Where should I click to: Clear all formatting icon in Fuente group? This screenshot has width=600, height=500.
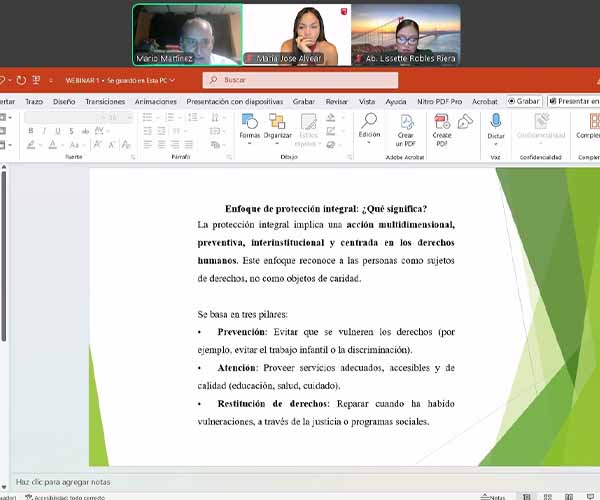[x=126, y=145]
